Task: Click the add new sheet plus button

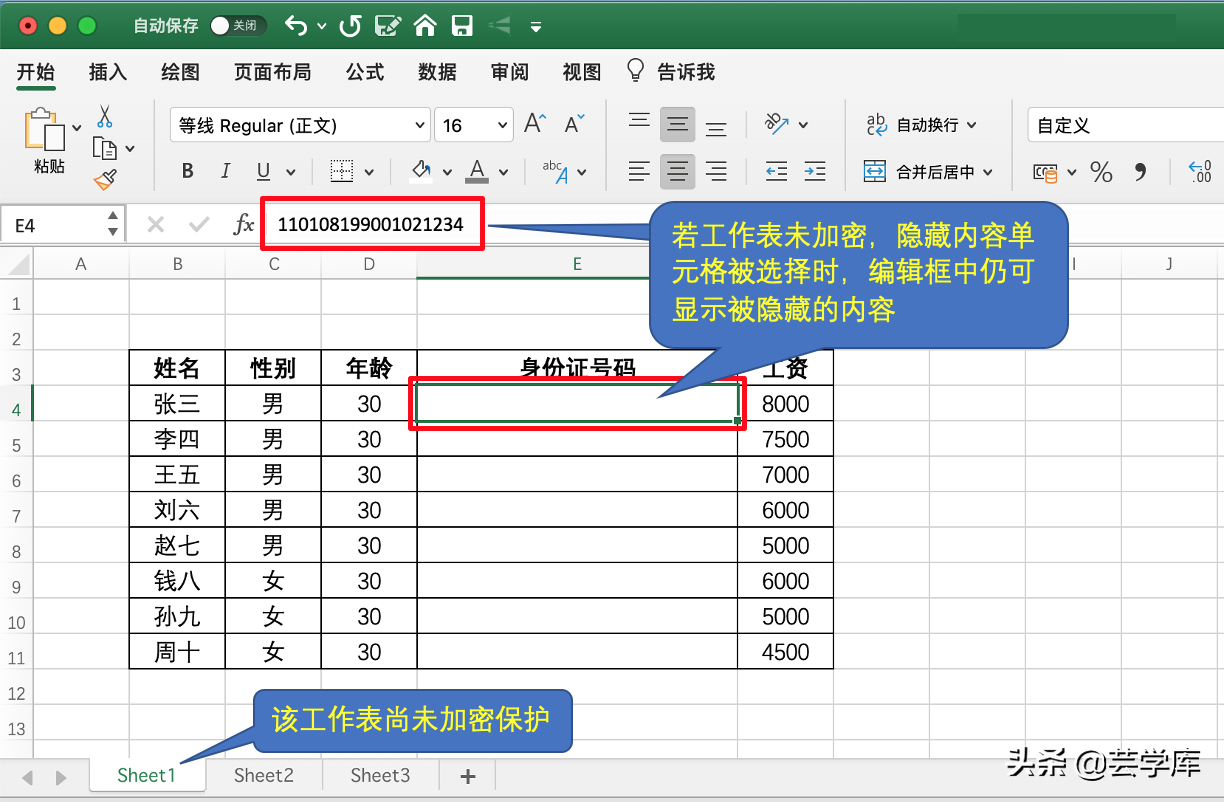Action: point(467,776)
